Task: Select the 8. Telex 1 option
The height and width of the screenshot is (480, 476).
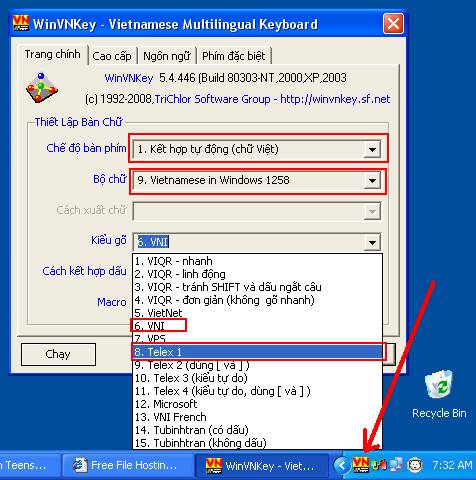Action: [257, 352]
